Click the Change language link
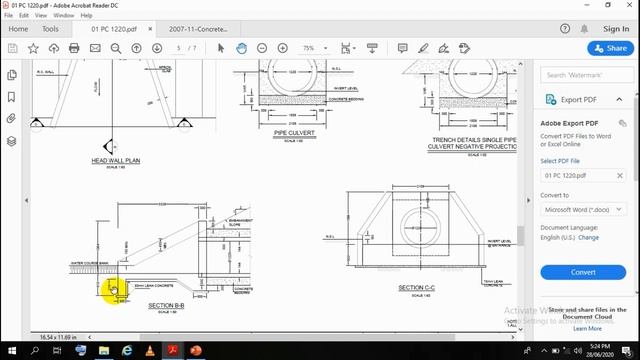This screenshot has height=360, width=640. (x=588, y=238)
